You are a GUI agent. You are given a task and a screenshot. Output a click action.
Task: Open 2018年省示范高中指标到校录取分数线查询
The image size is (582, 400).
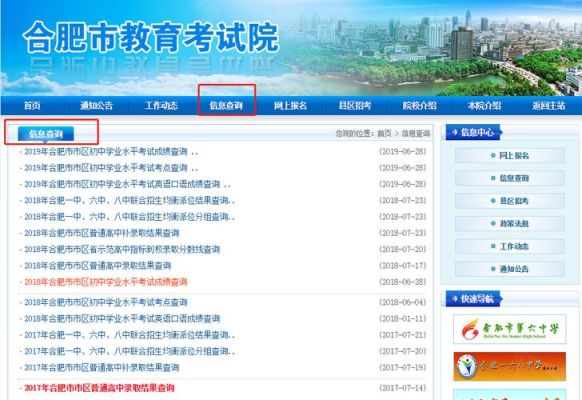tap(122, 250)
